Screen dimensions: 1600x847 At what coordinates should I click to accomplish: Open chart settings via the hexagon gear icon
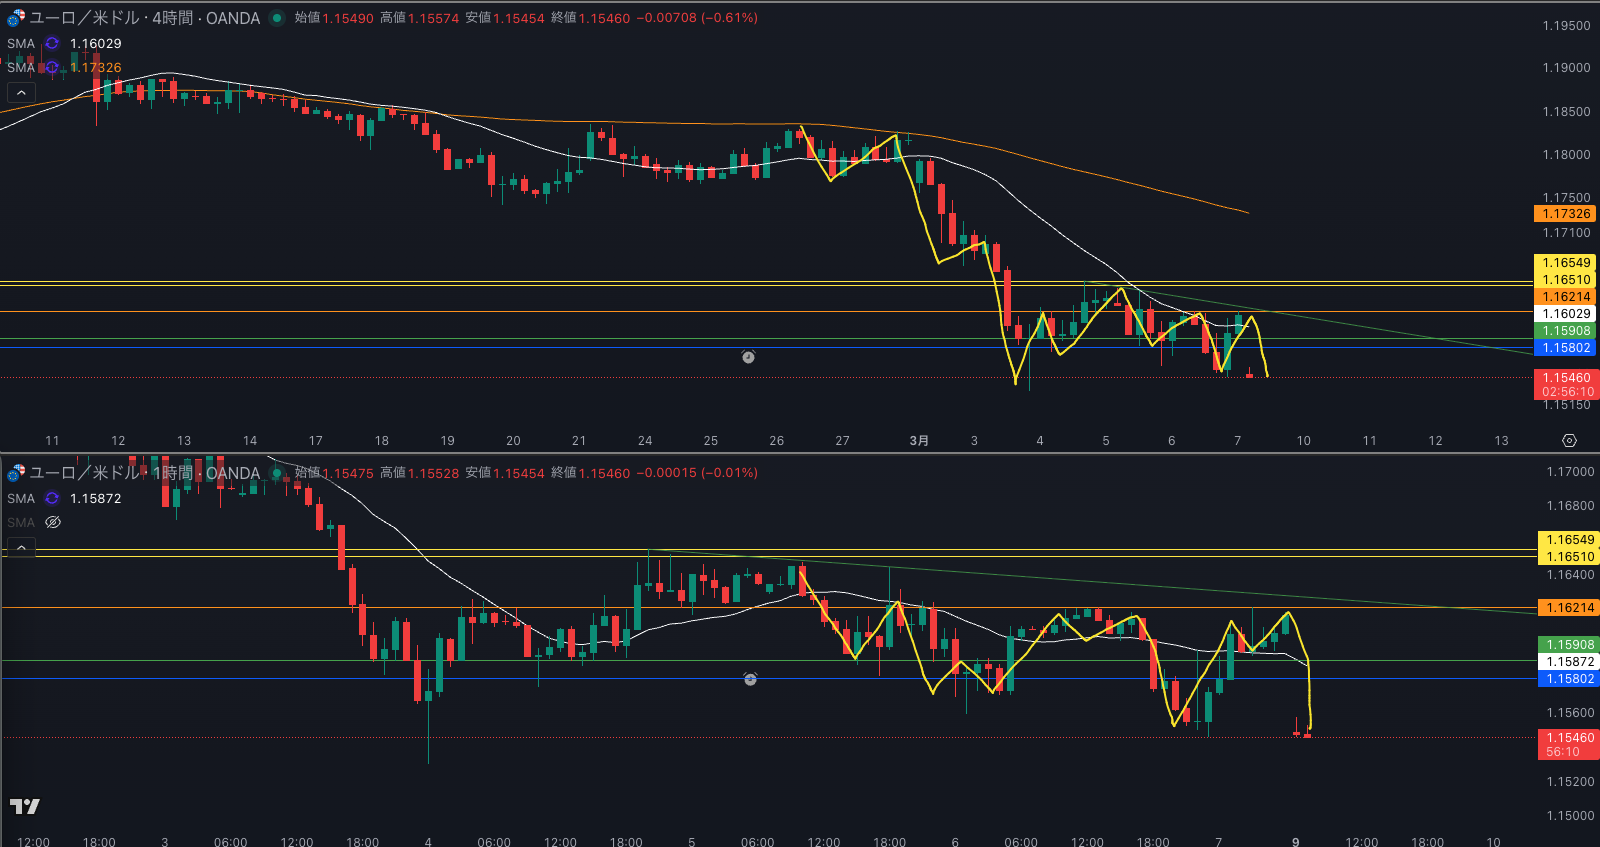tap(1569, 441)
